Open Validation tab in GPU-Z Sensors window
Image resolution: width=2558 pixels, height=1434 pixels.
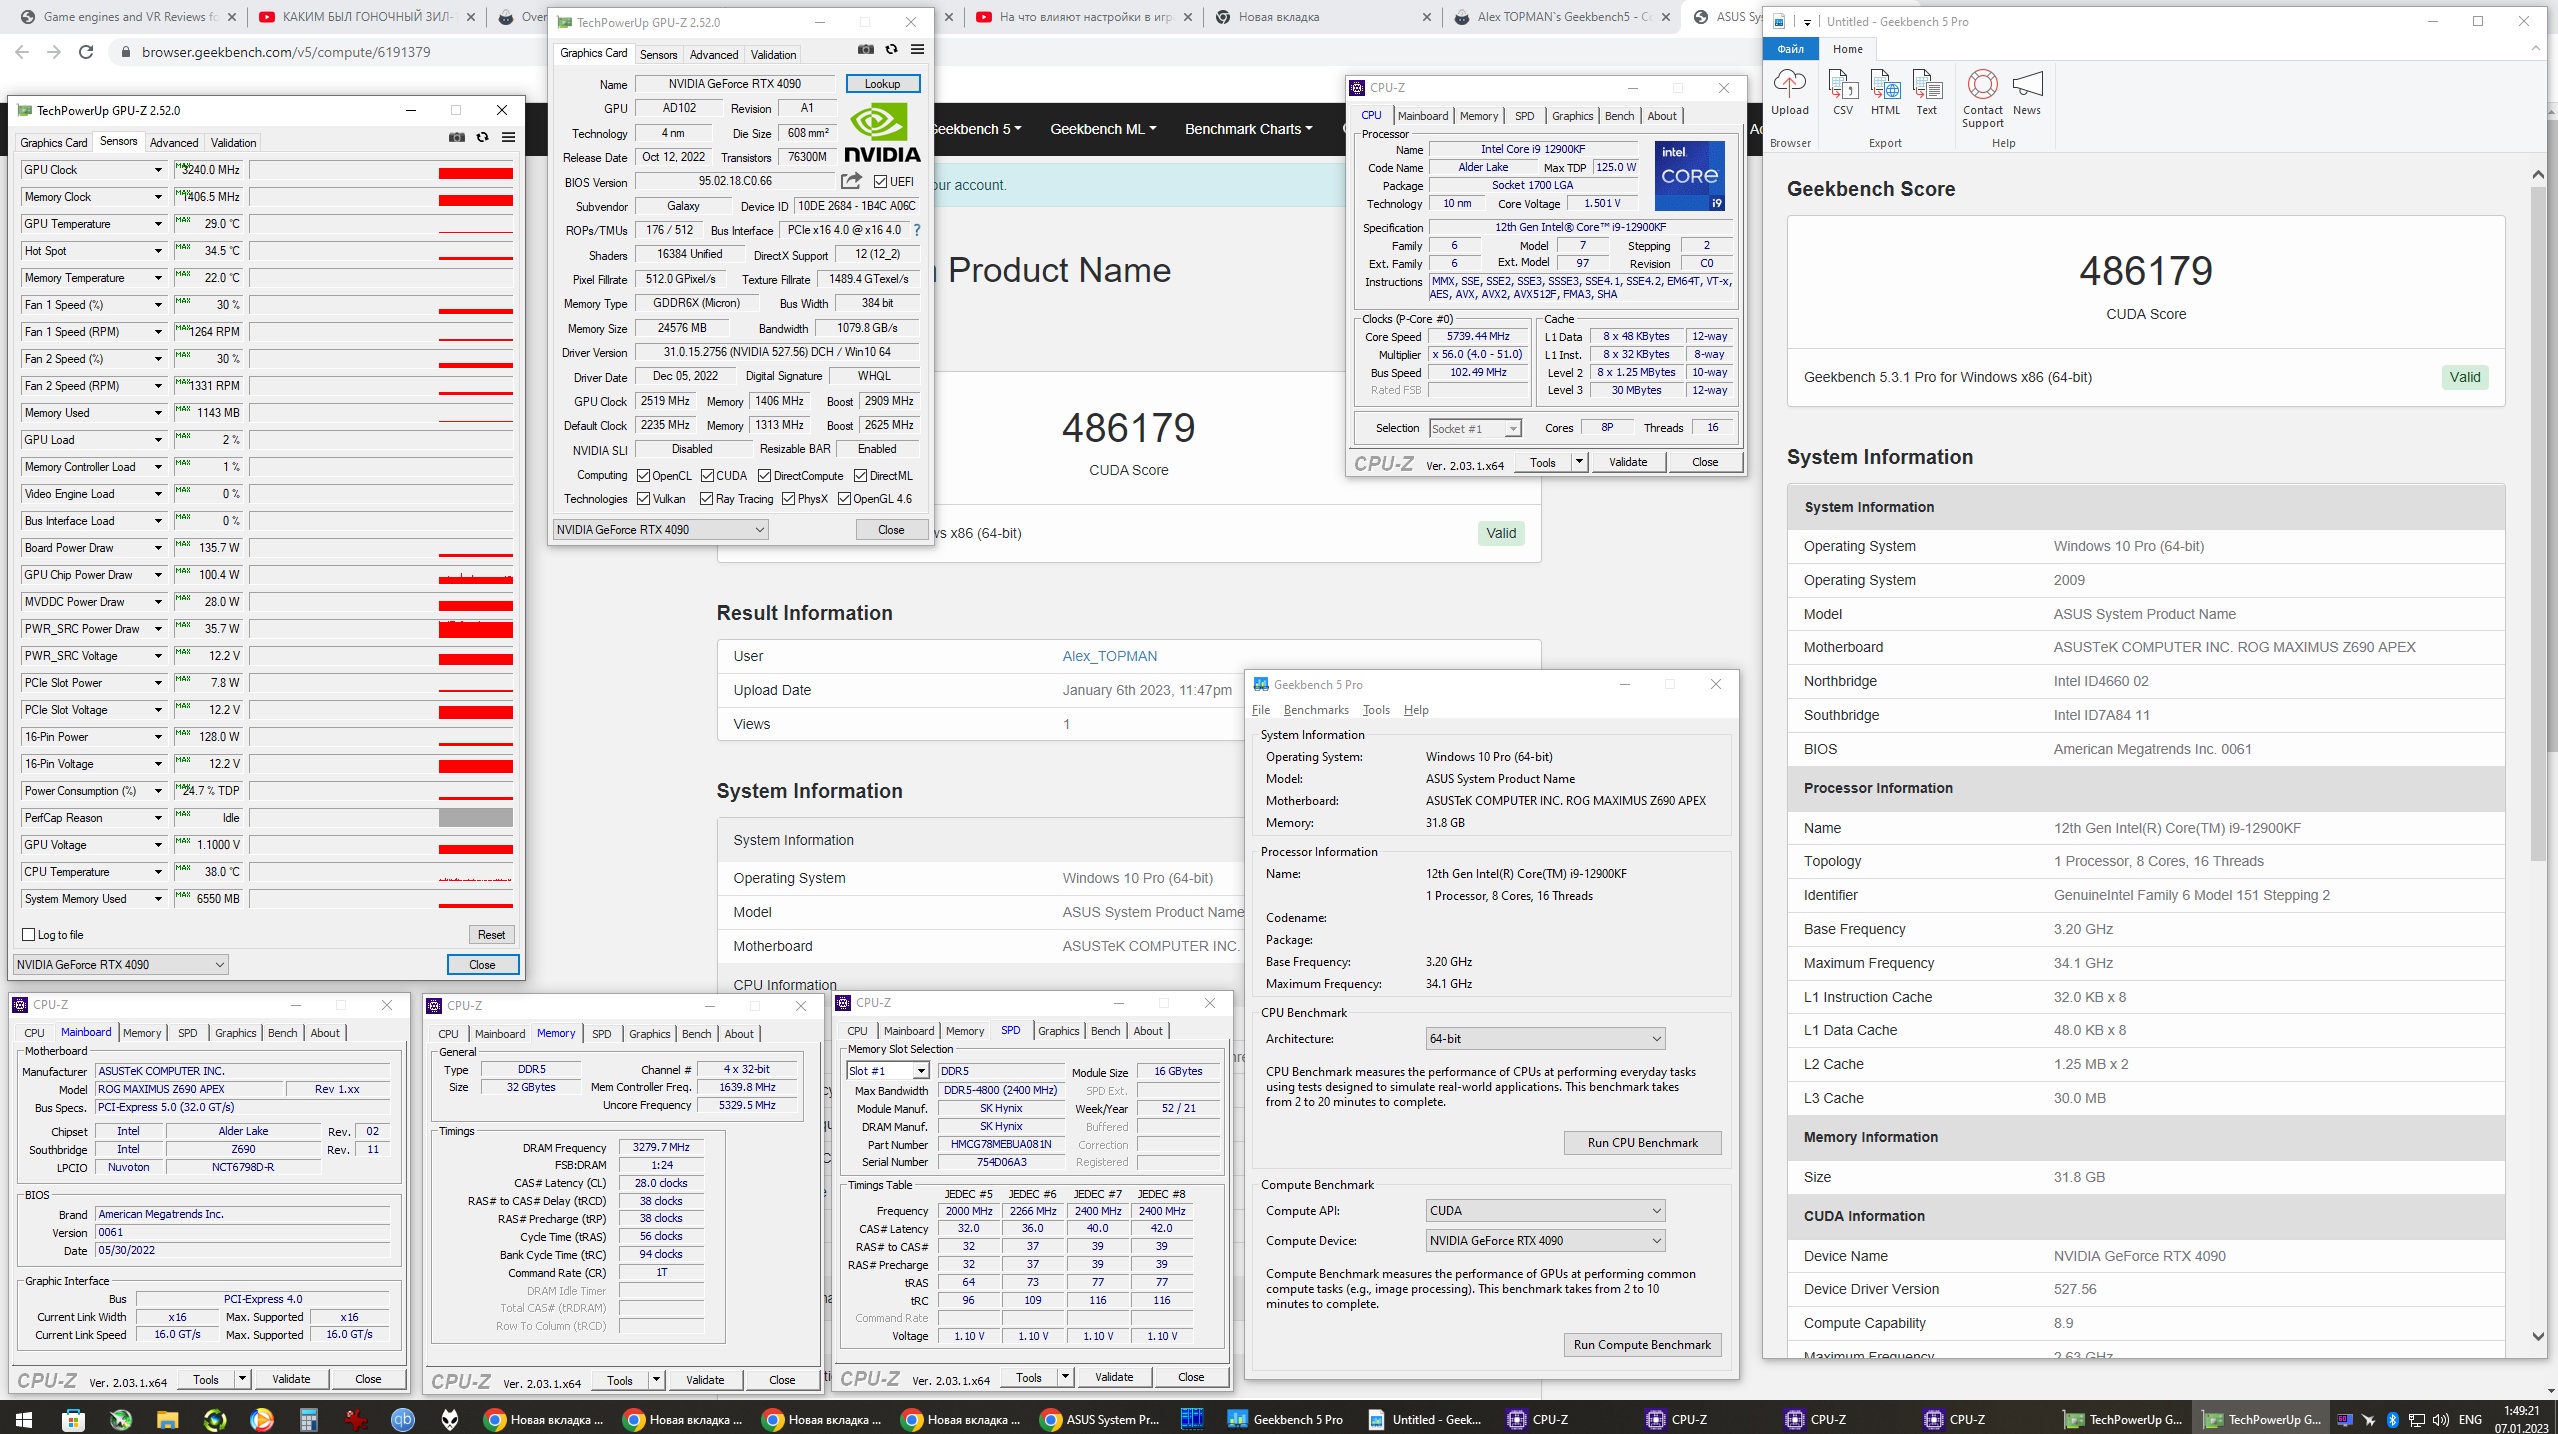pyautogui.click(x=233, y=142)
